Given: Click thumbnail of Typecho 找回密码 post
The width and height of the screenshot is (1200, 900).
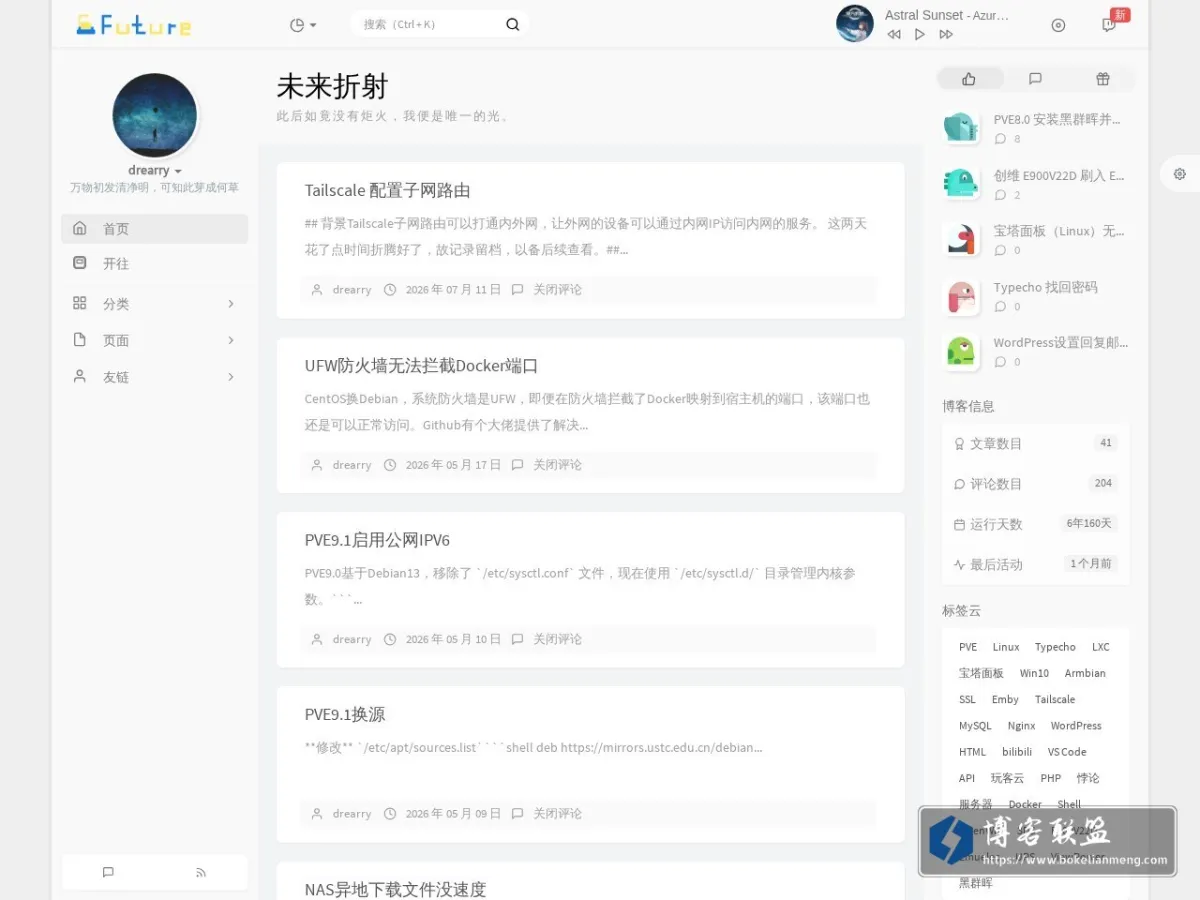Looking at the screenshot, I should [961, 296].
